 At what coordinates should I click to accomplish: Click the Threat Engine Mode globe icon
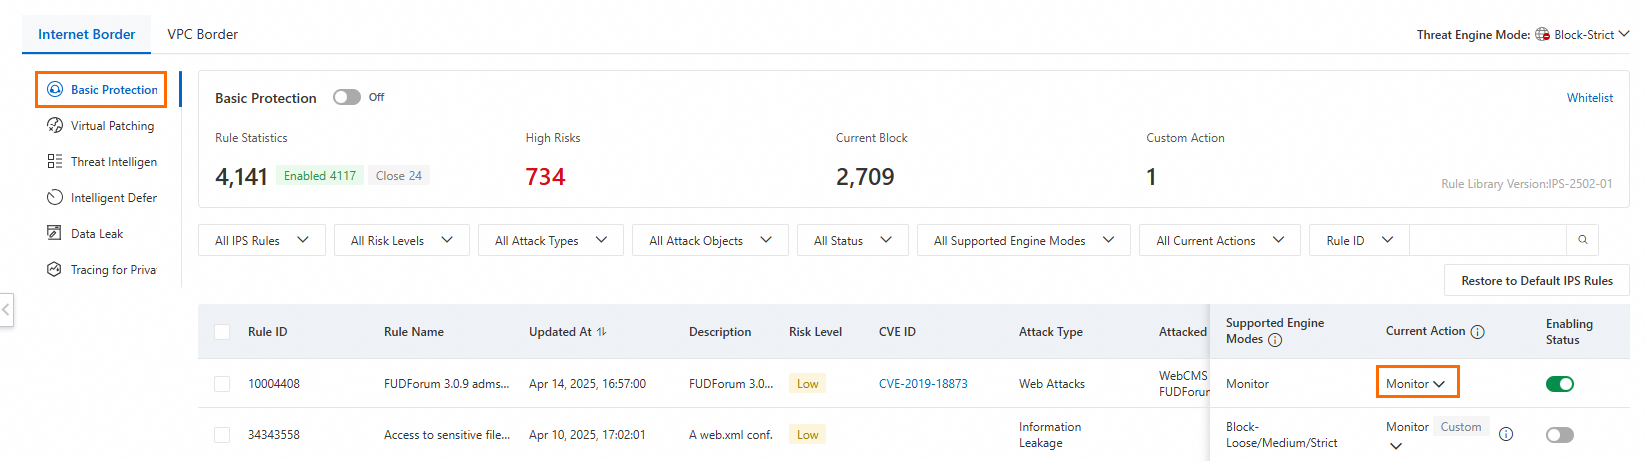(1543, 34)
